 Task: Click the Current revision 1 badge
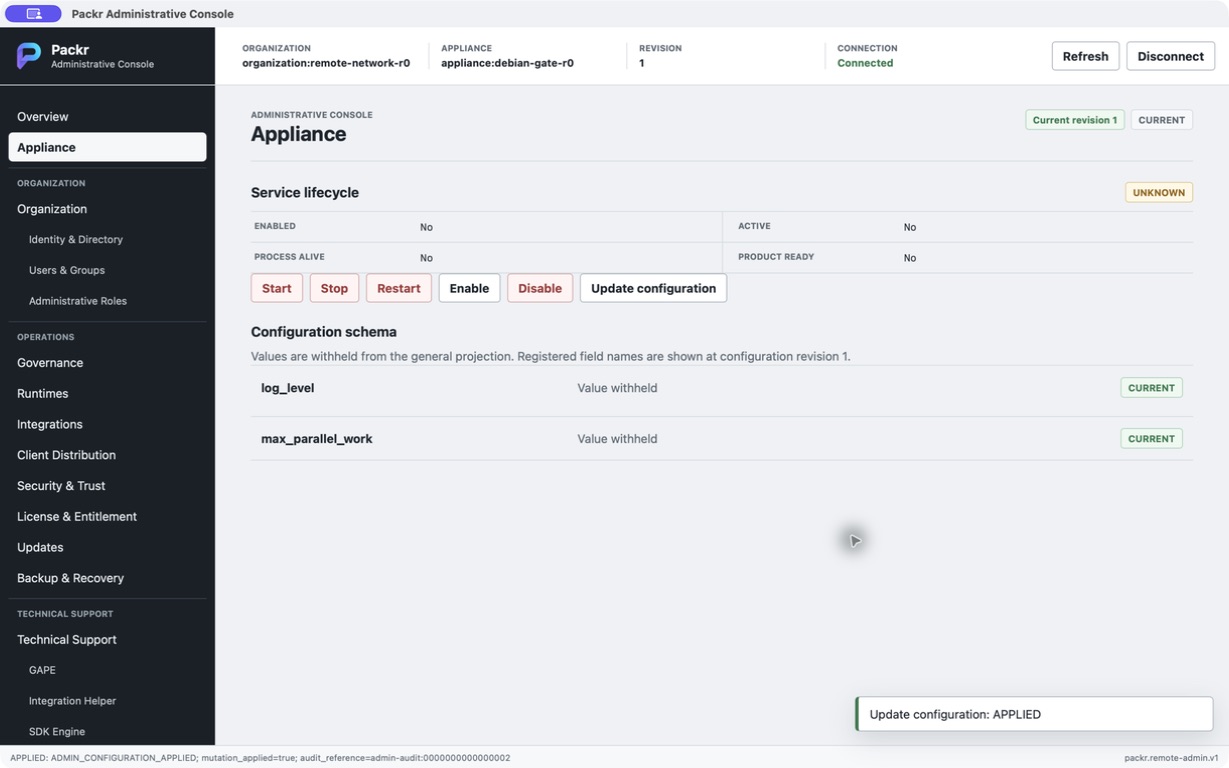tap(1075, 120)
